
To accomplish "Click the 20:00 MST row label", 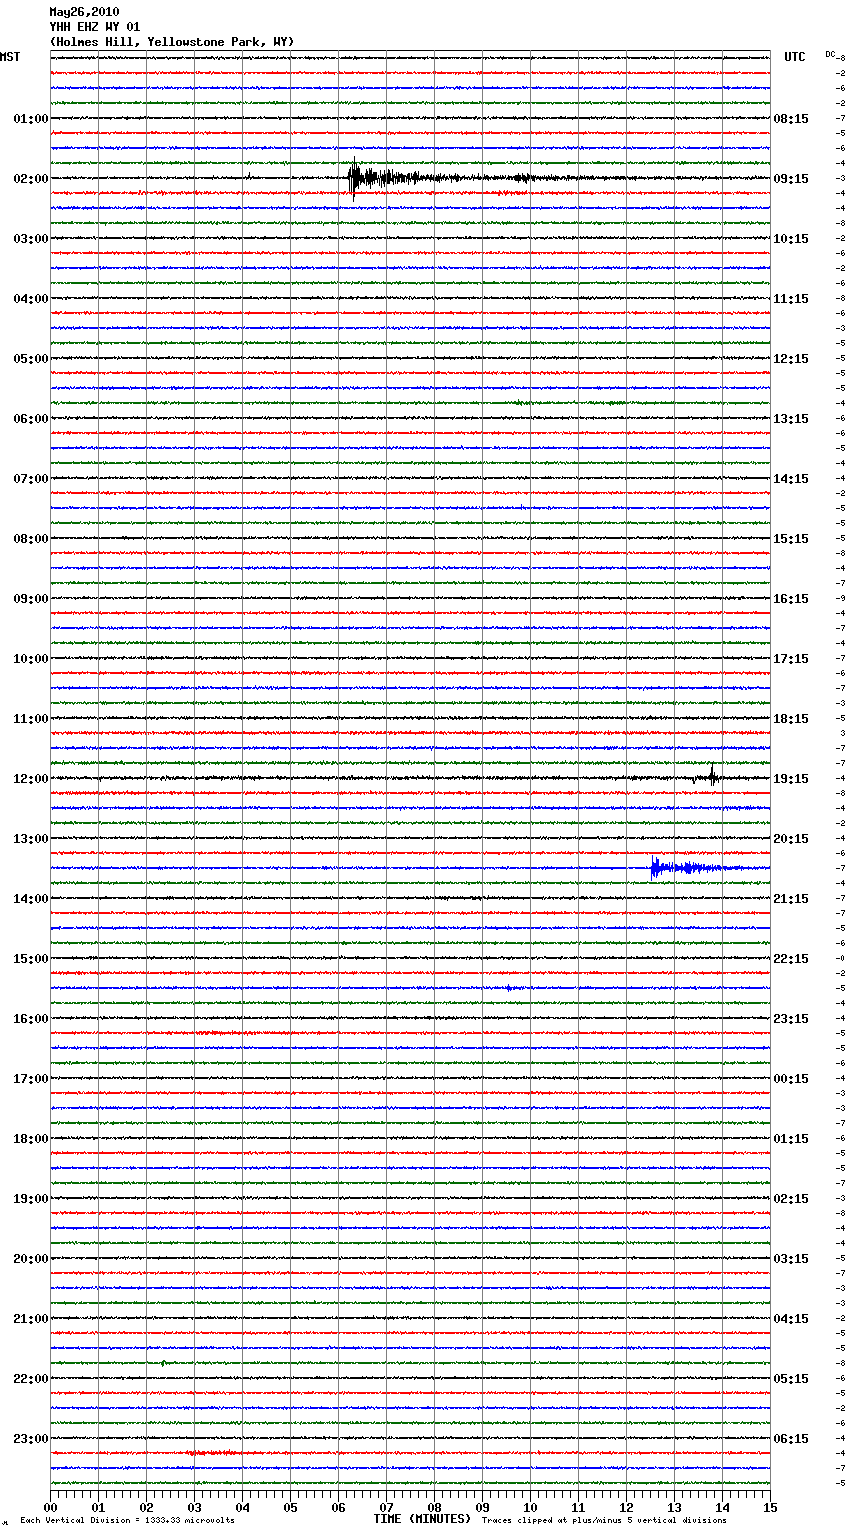I will 31,1259.
